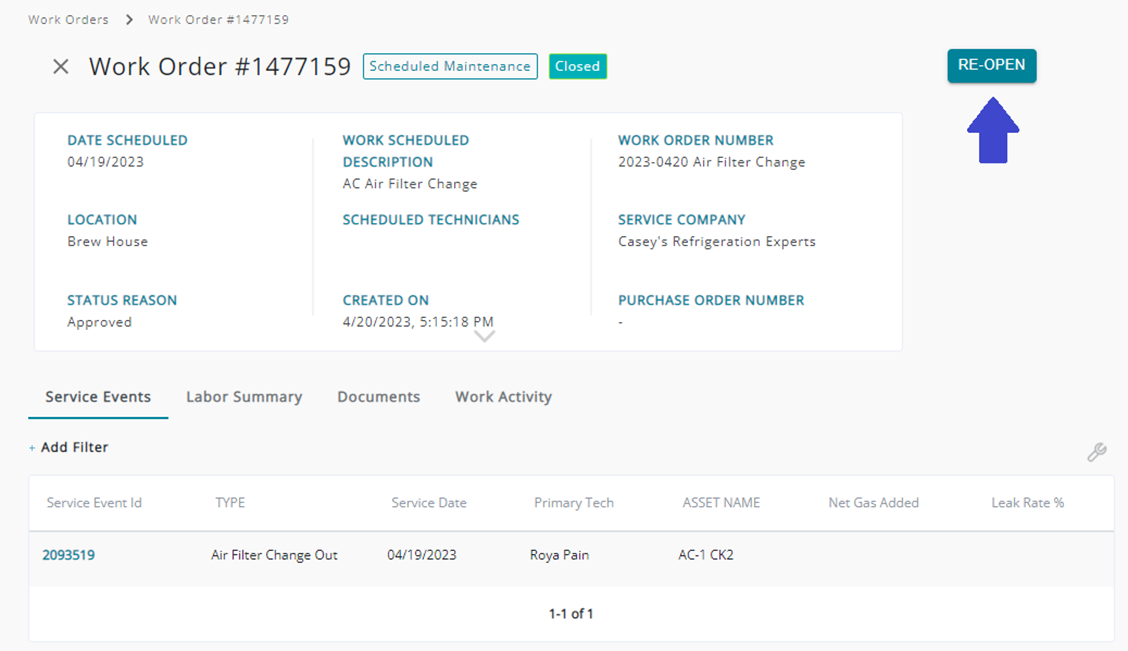Click the 1-1 of 1 pagination text
Image resolution: width=1128 pixels, height=651 pixels.
pyautogui.click(x=571, y=614)
